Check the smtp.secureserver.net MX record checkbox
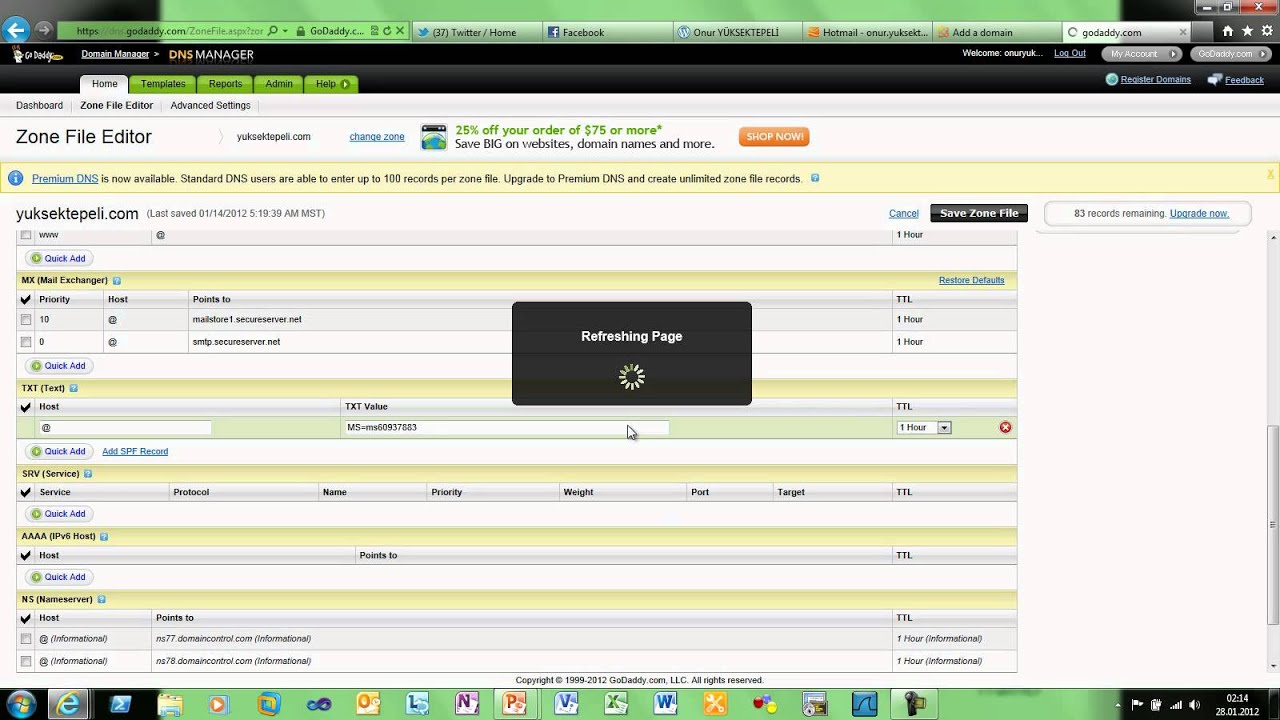The height and width of the screenshot is (720, 1280). [26, 342]
